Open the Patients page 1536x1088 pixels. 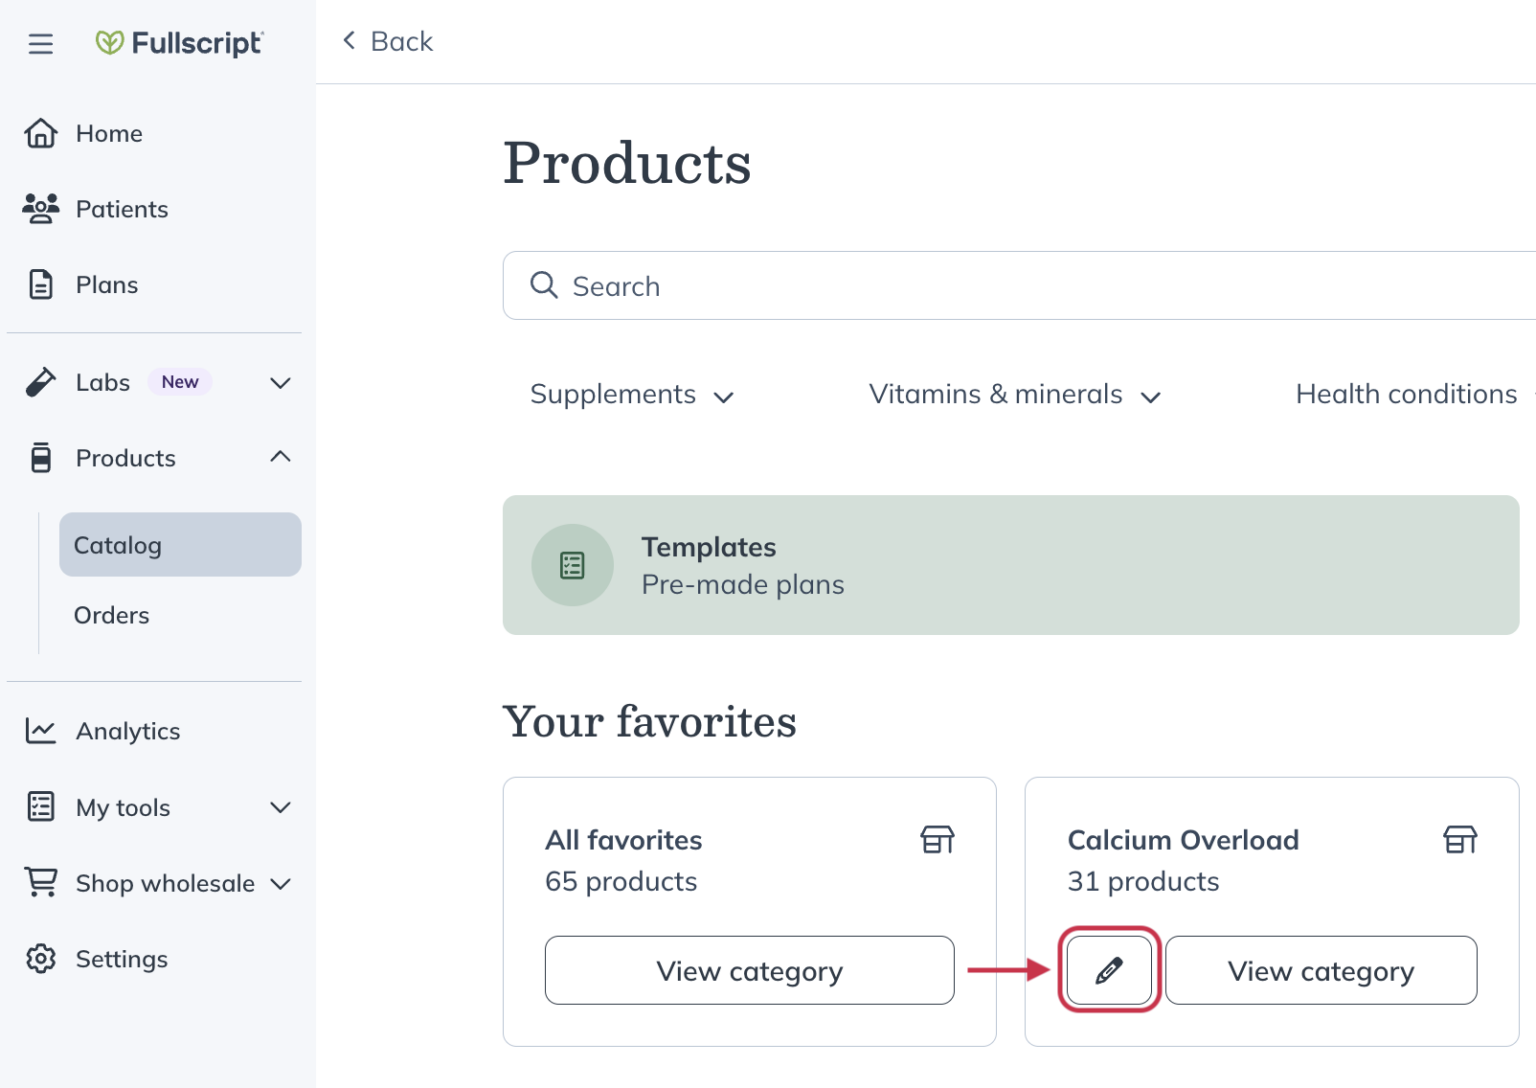tap(121, 209)
